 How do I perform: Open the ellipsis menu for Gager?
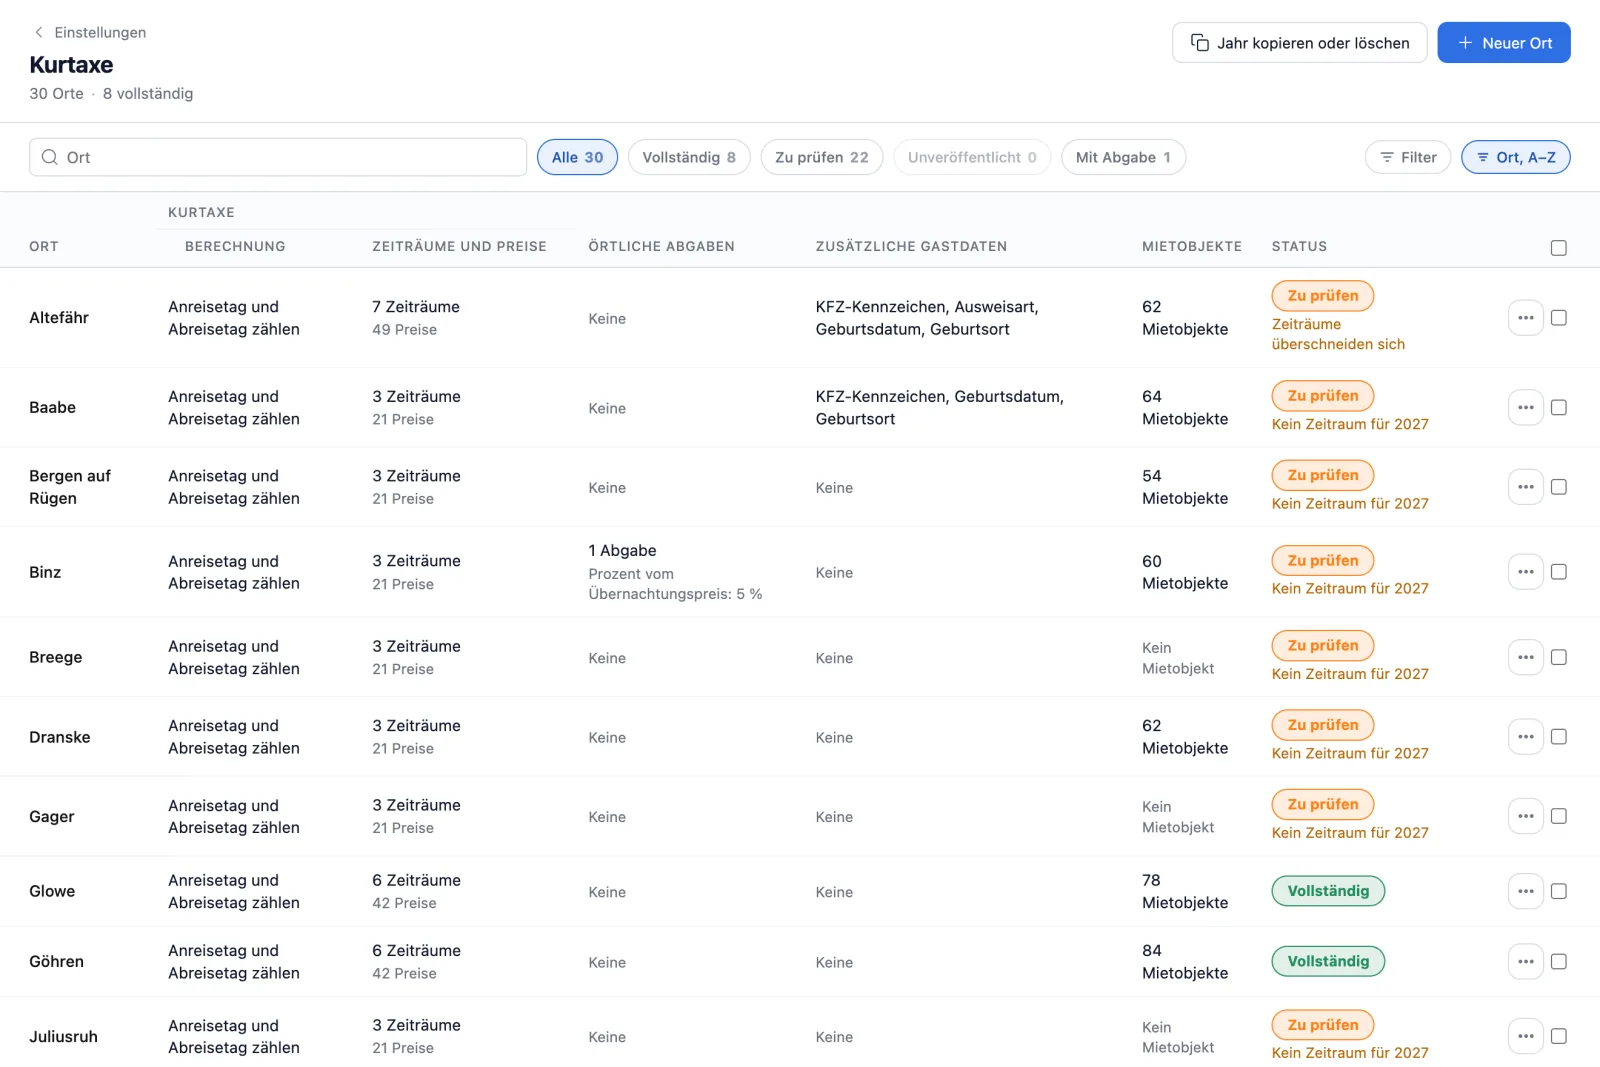click(1525, 816)
